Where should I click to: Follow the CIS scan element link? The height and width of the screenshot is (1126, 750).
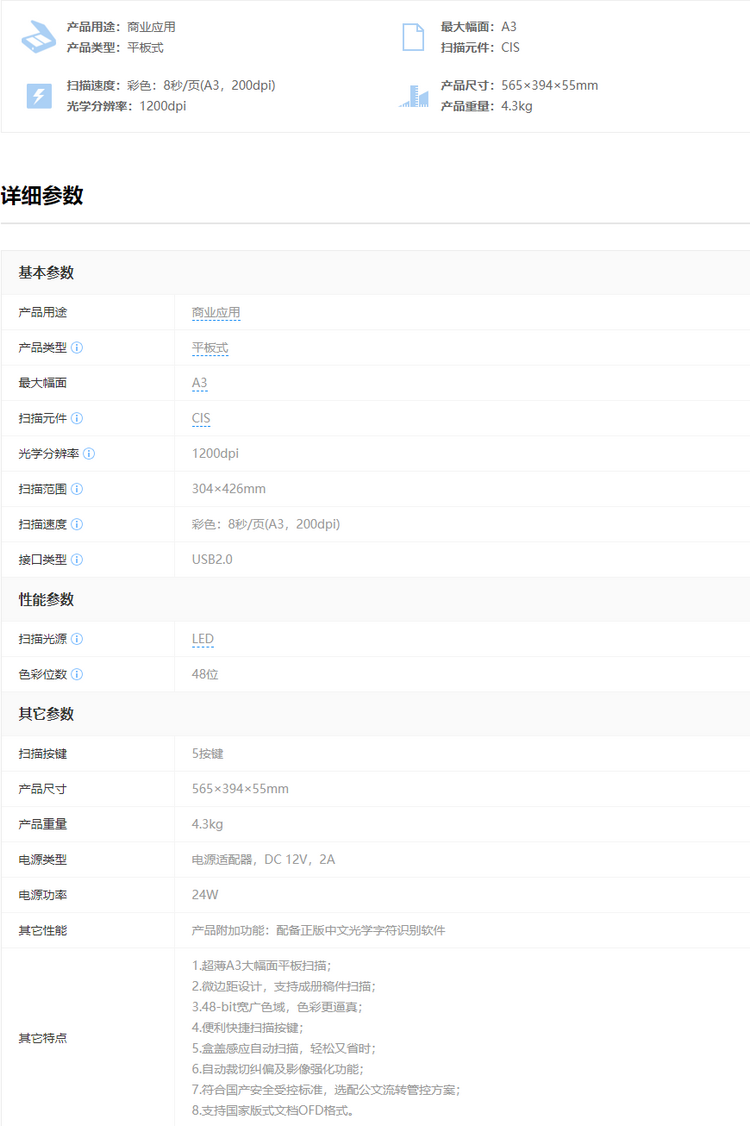[201, 418]
